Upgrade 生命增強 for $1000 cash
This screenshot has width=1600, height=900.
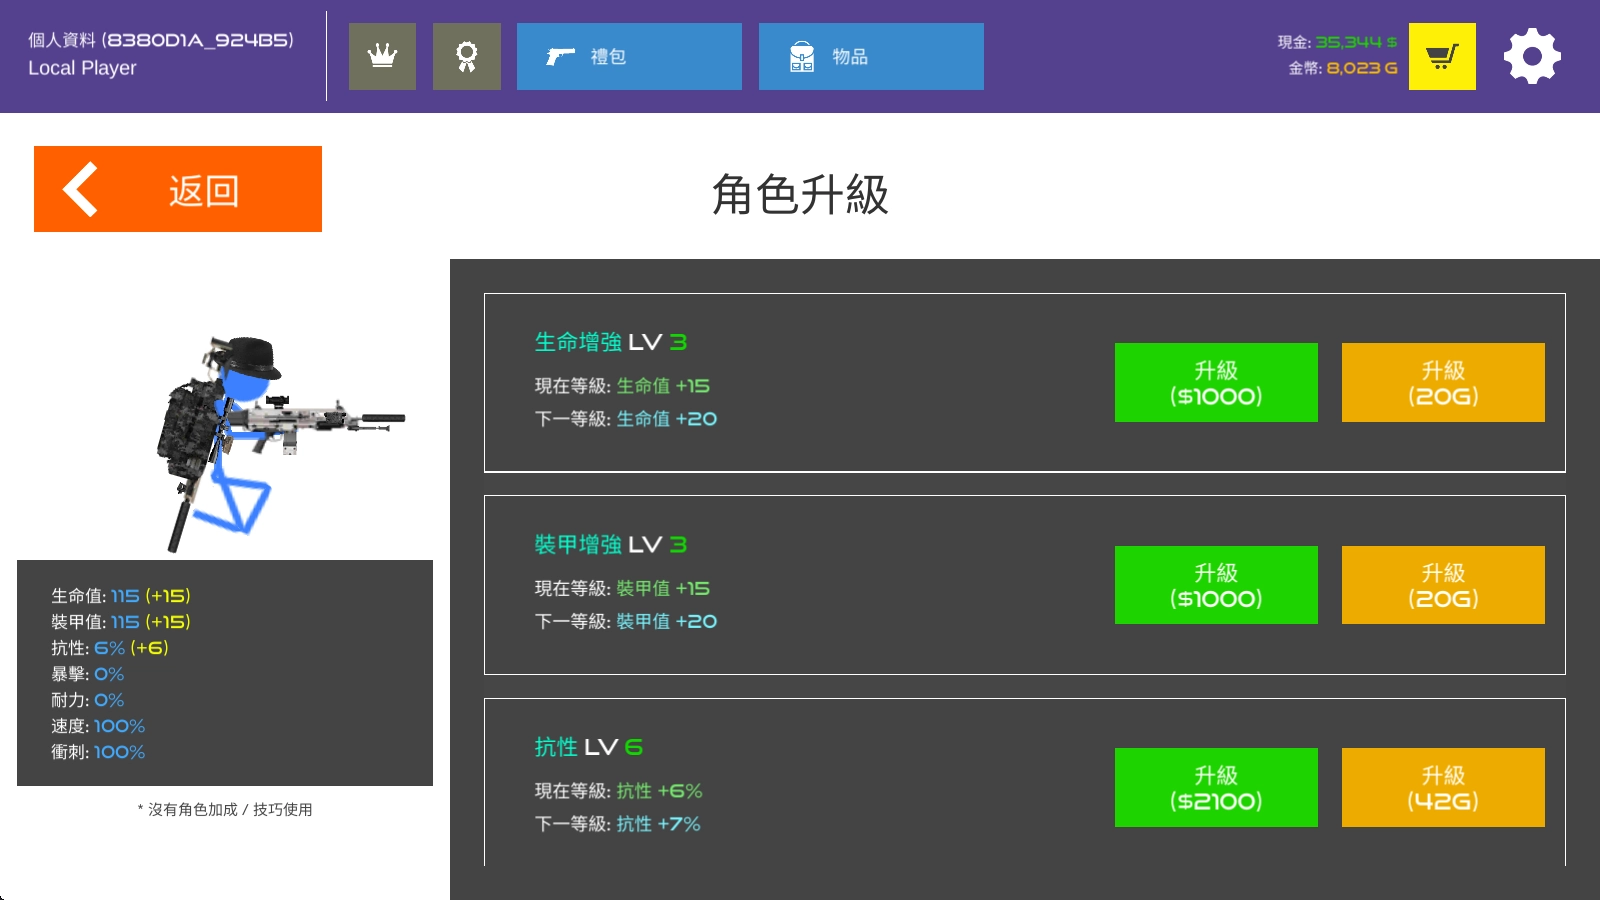[1215, 382]
